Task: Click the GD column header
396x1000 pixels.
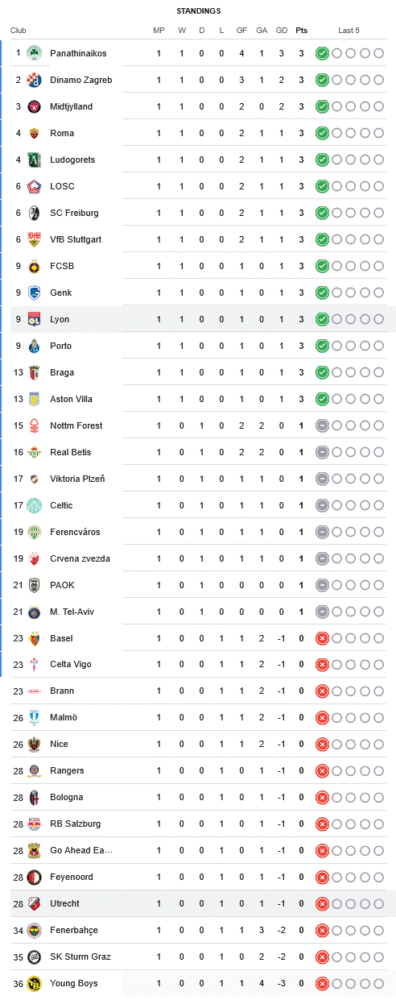Action: tap(281, 31)
